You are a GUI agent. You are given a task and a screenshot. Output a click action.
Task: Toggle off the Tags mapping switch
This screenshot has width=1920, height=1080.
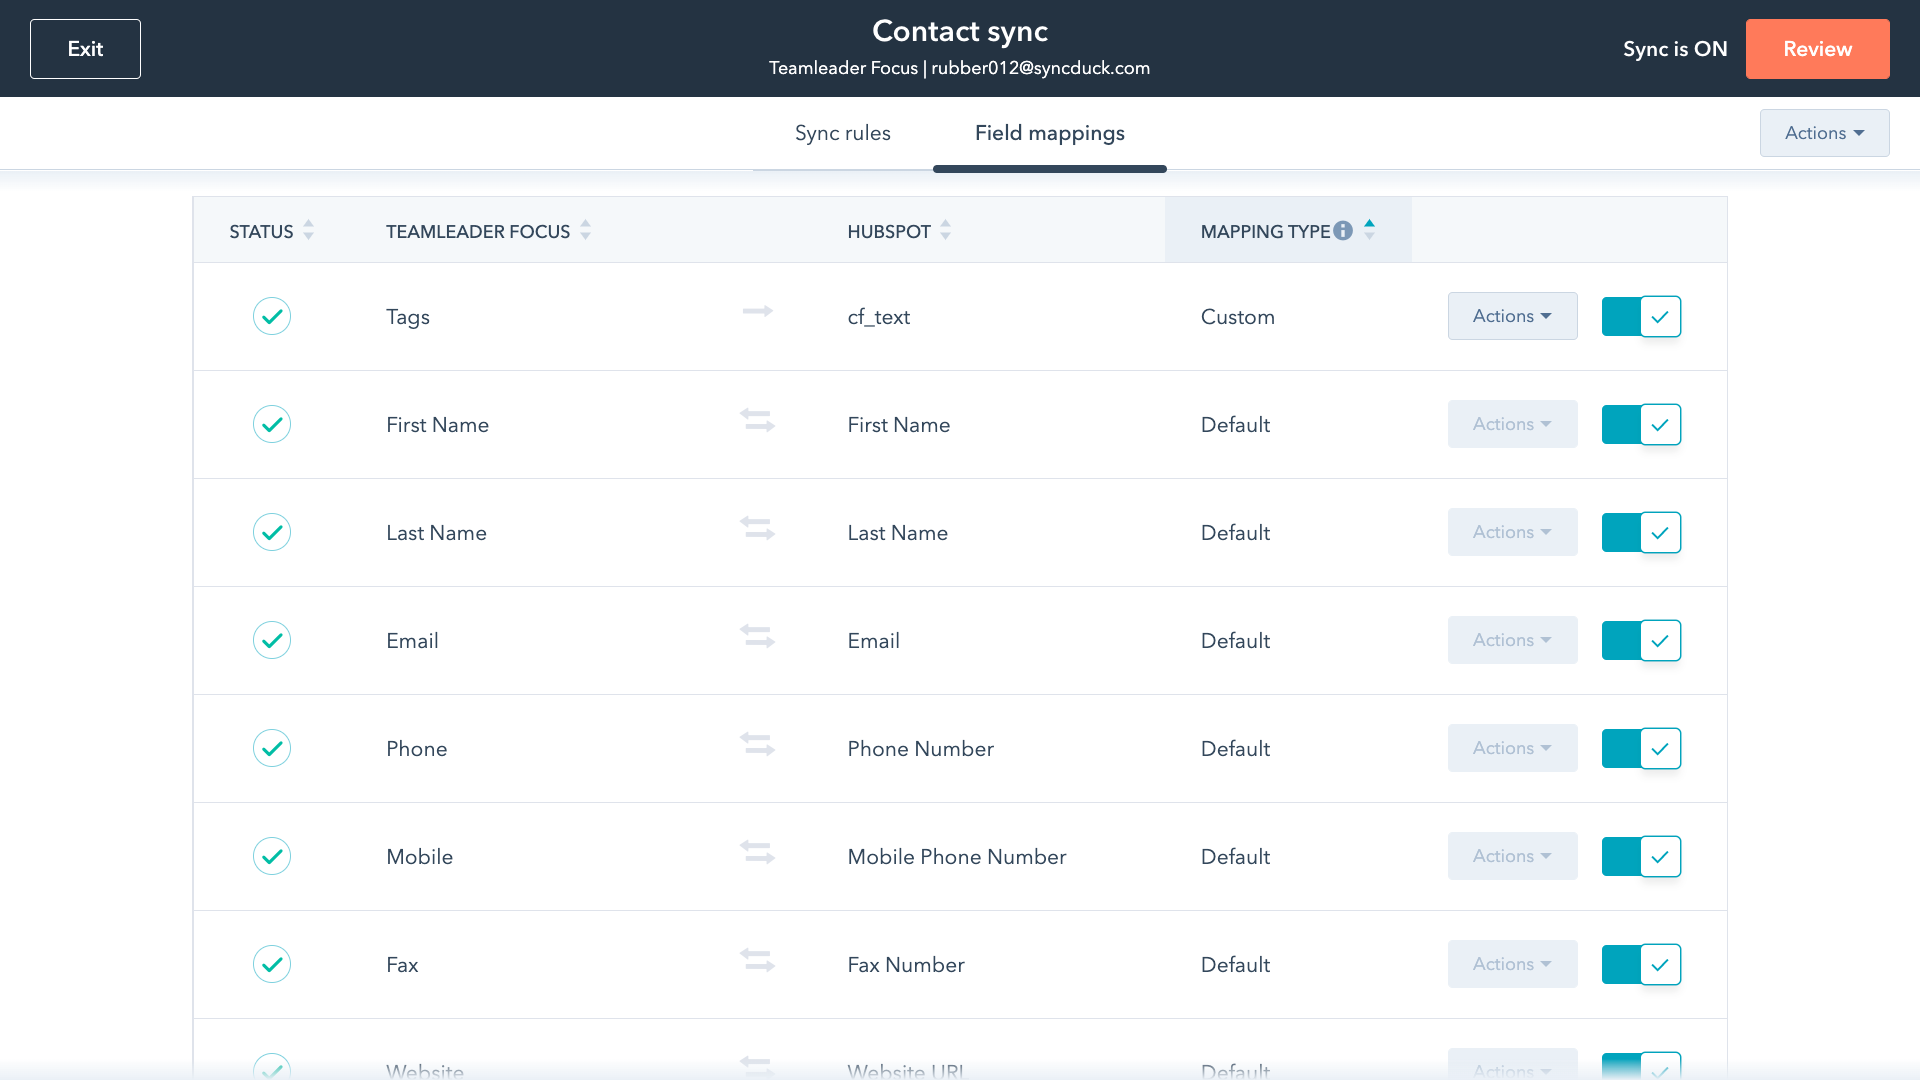point(1641,316)
